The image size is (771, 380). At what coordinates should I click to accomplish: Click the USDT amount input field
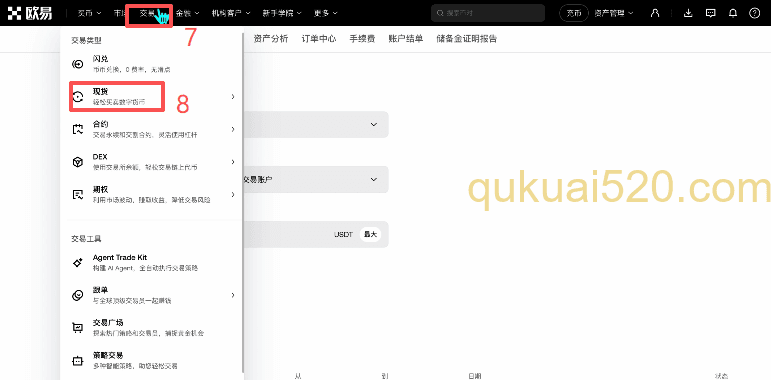point(316,234)
